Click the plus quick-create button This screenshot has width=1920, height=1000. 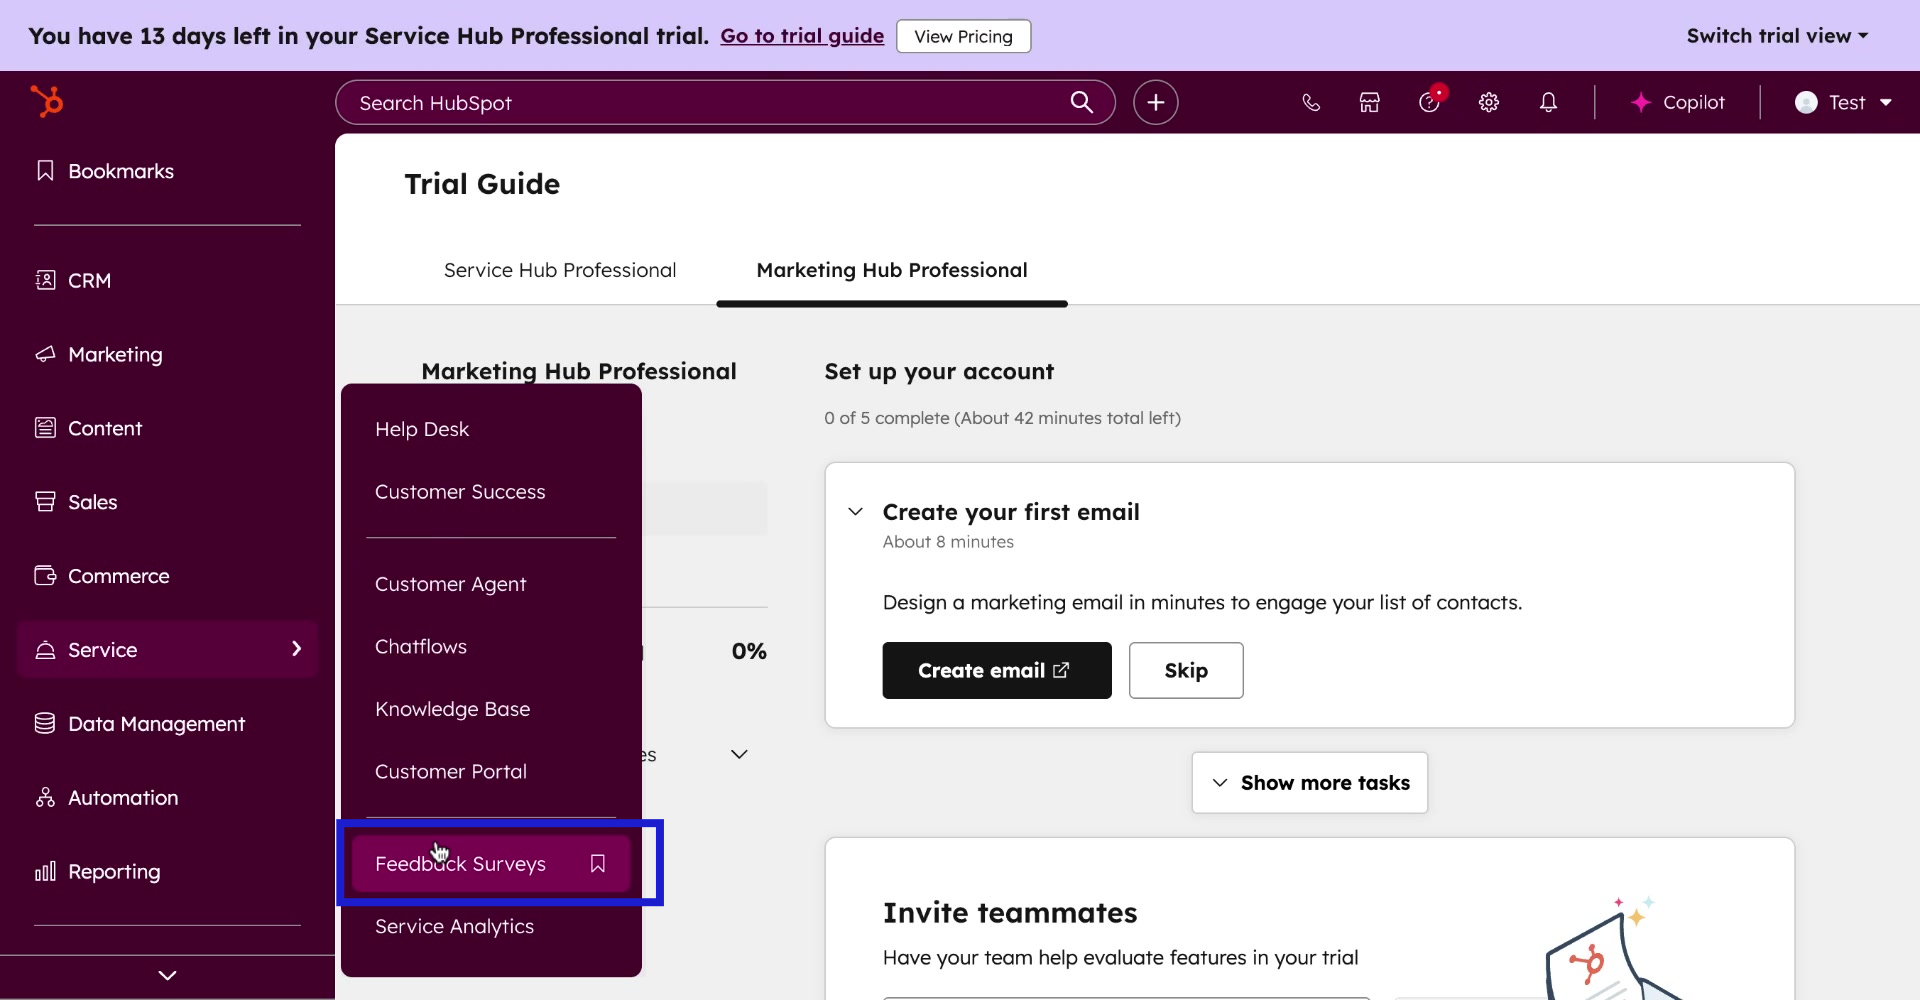click(1155, 102)
